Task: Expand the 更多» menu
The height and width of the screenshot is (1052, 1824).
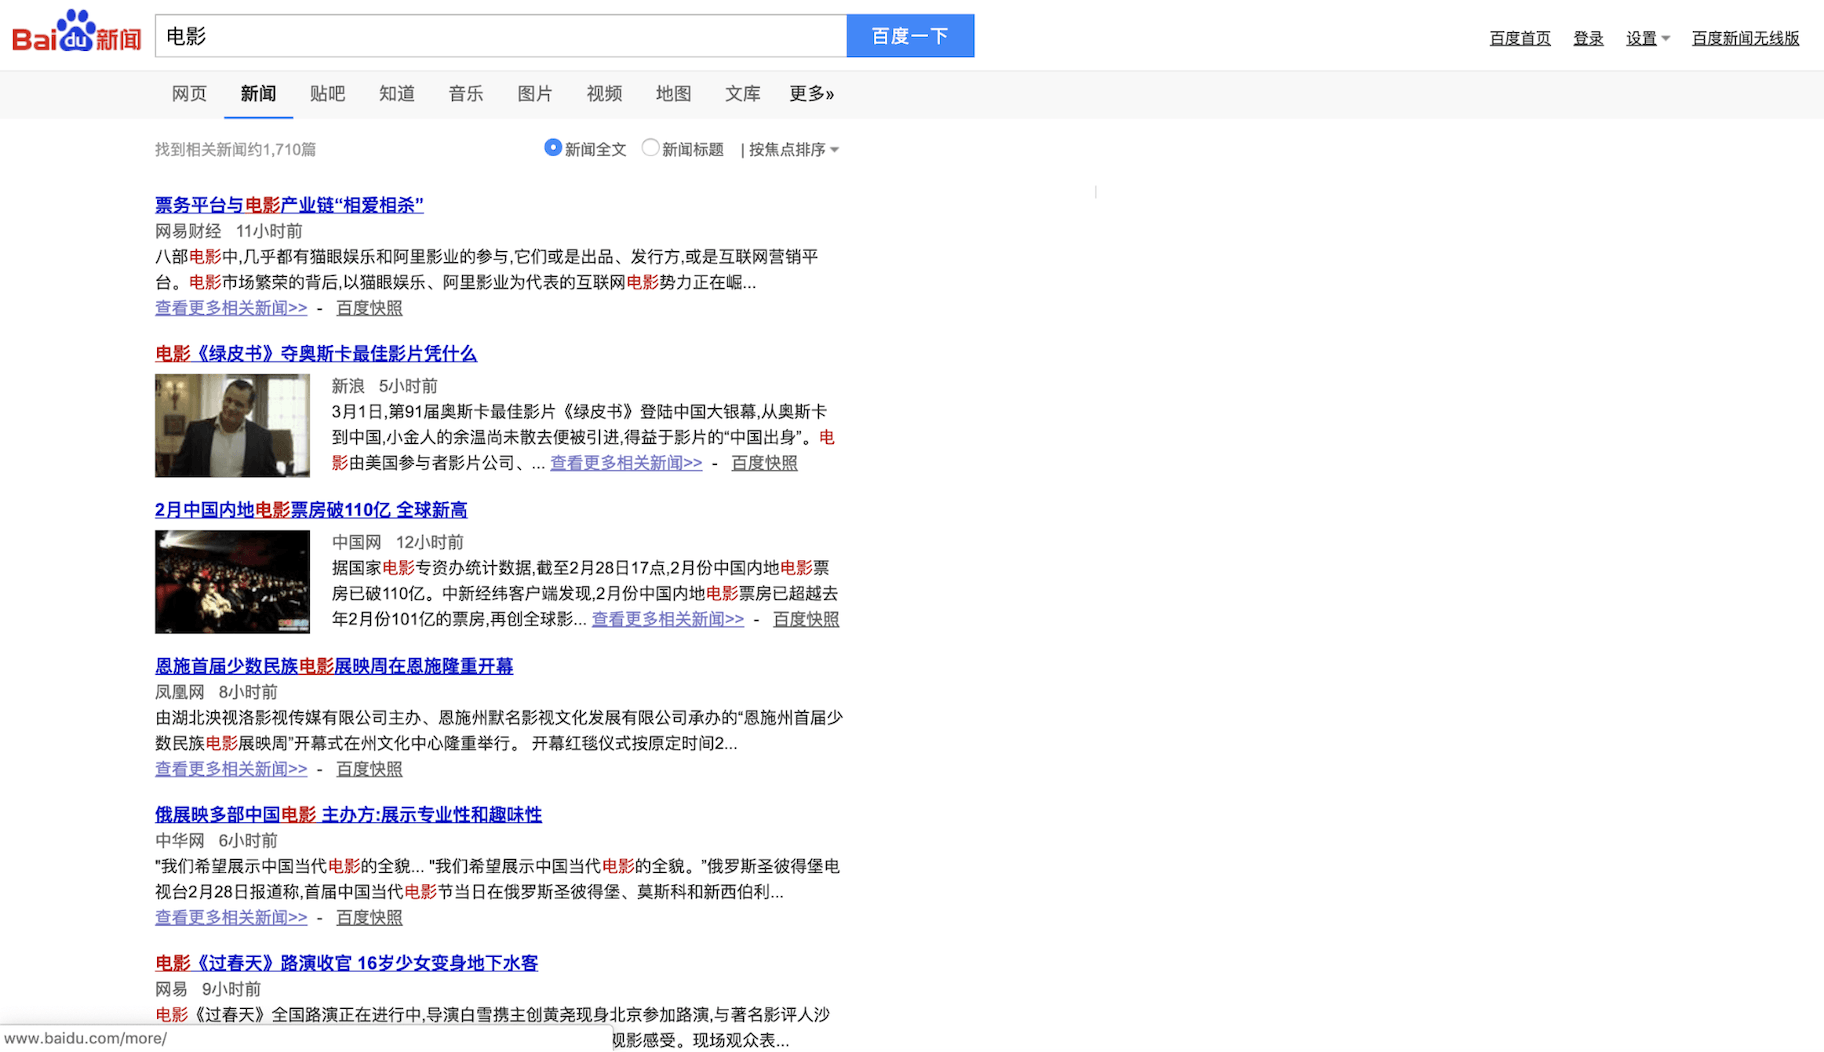Action: click(x=811, y=93)
